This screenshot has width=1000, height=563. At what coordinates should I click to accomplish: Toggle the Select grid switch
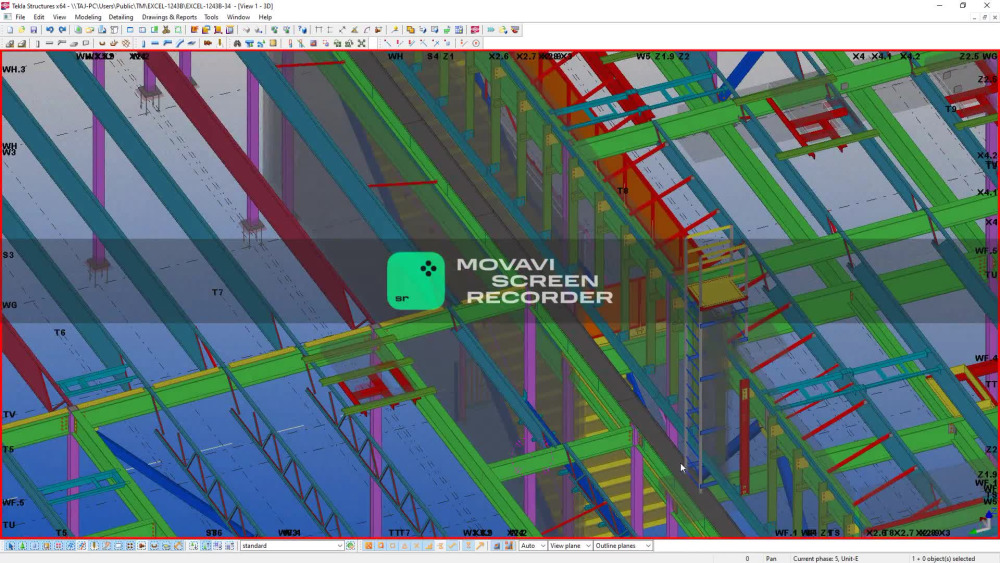(71, 546)
